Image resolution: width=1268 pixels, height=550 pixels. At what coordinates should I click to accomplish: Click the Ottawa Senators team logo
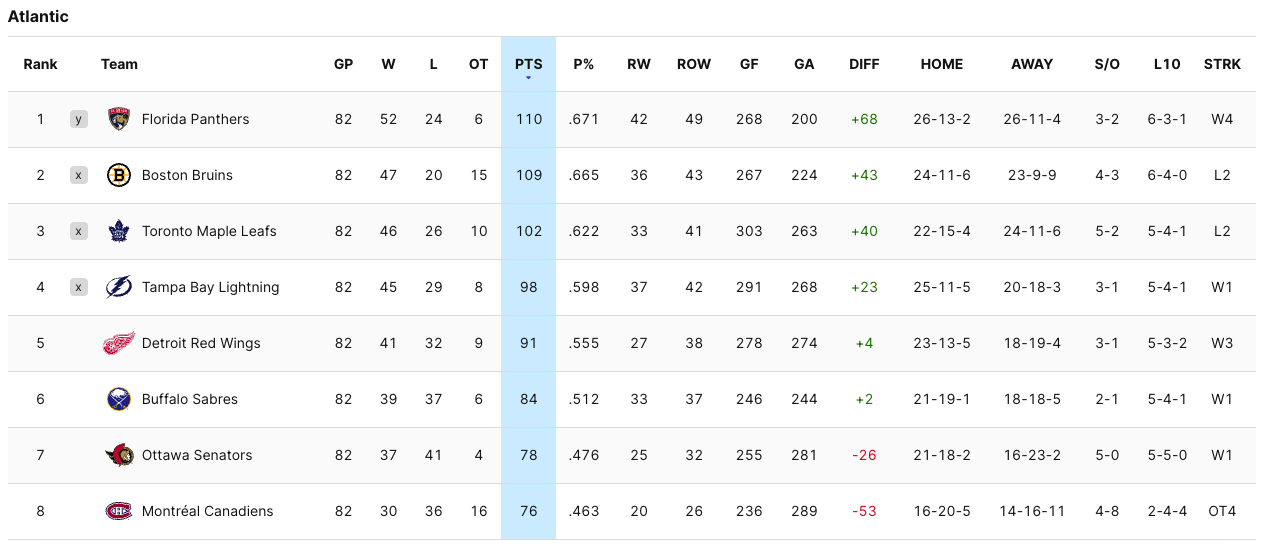point(119,455)
